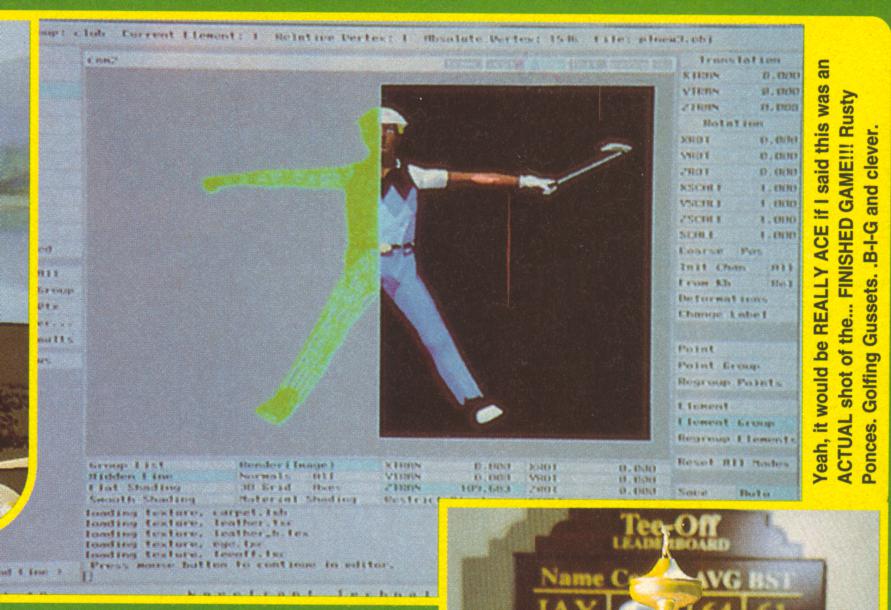Image resolution: width=891 pixels, height=610 pixels.
Task: Click the uniform SCALE value field
Action: pos(778,235)
